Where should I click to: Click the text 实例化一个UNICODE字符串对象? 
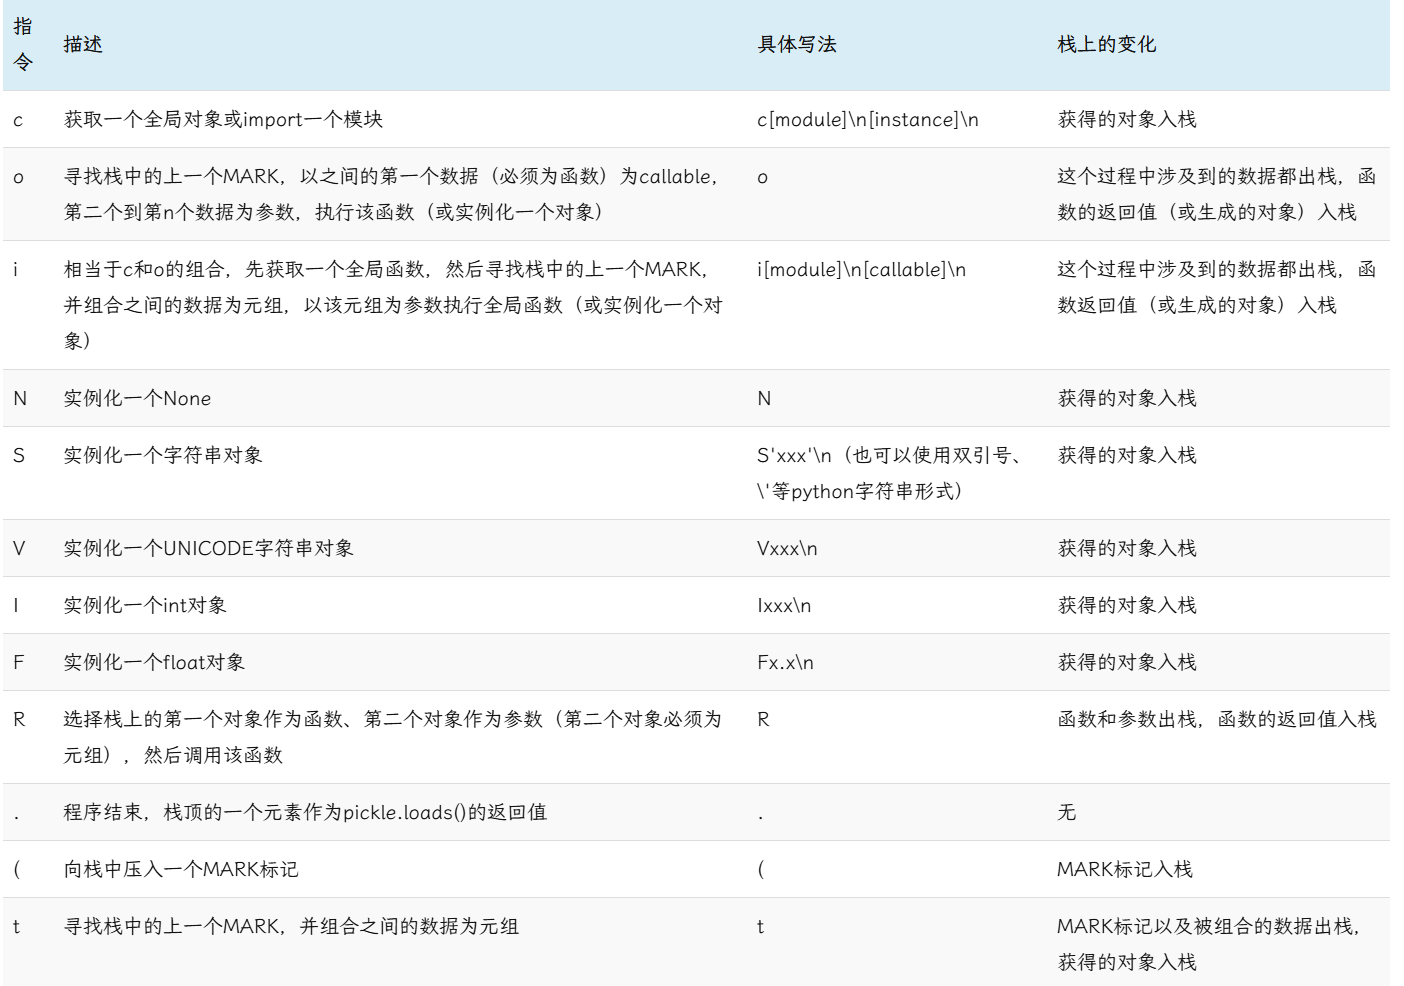[208, 549]
